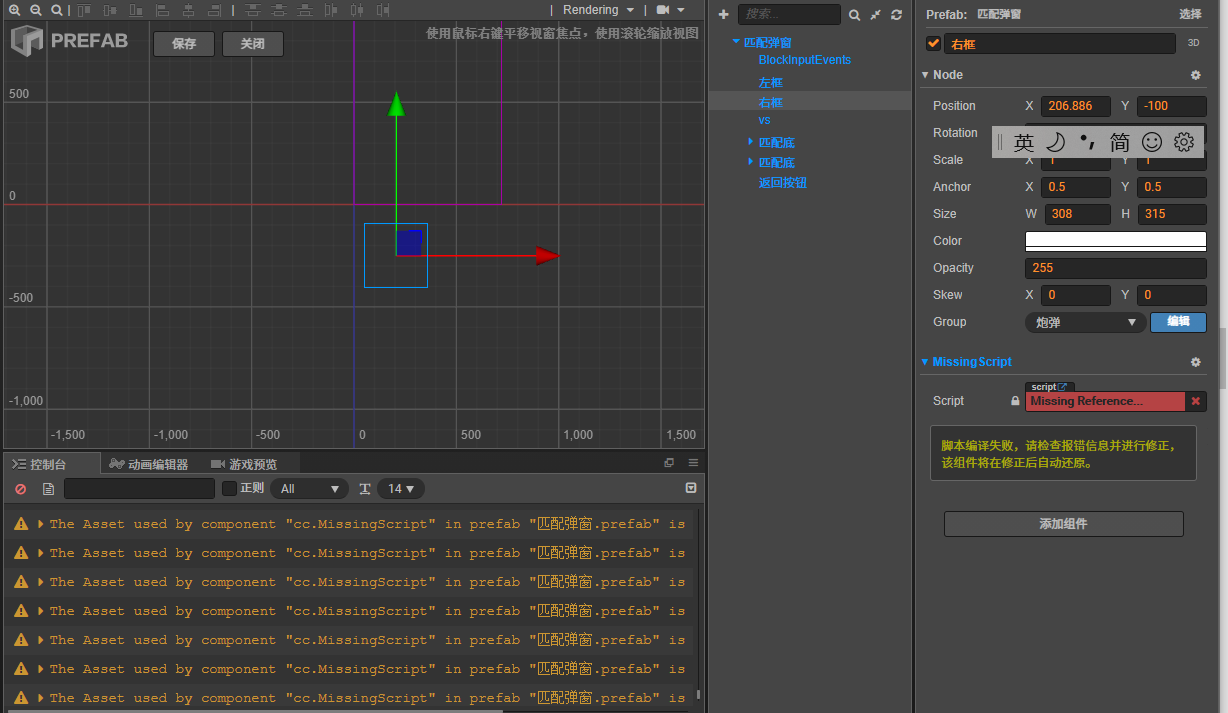Screen dimensions: 1228x713
Task: Open the console log file icon
Action: tap(47, 489)
